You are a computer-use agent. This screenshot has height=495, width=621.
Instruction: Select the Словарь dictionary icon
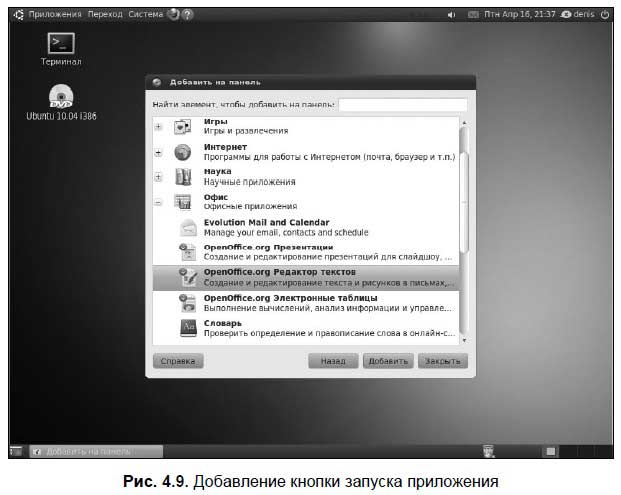(186, 328)
